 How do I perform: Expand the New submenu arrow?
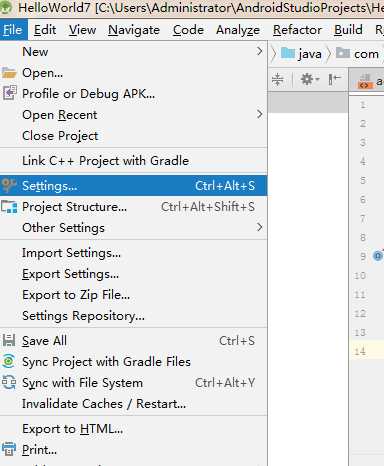(x=260, y=51)
